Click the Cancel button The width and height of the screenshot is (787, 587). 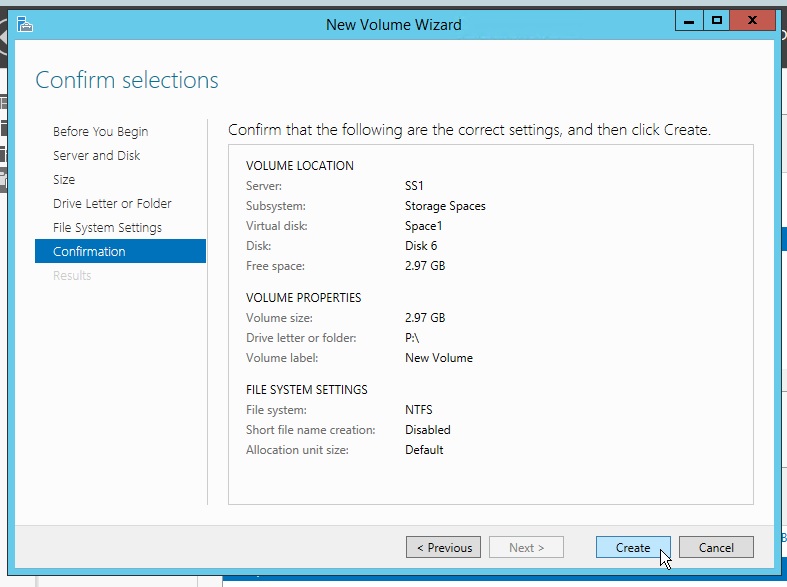[x=716, y=547]
